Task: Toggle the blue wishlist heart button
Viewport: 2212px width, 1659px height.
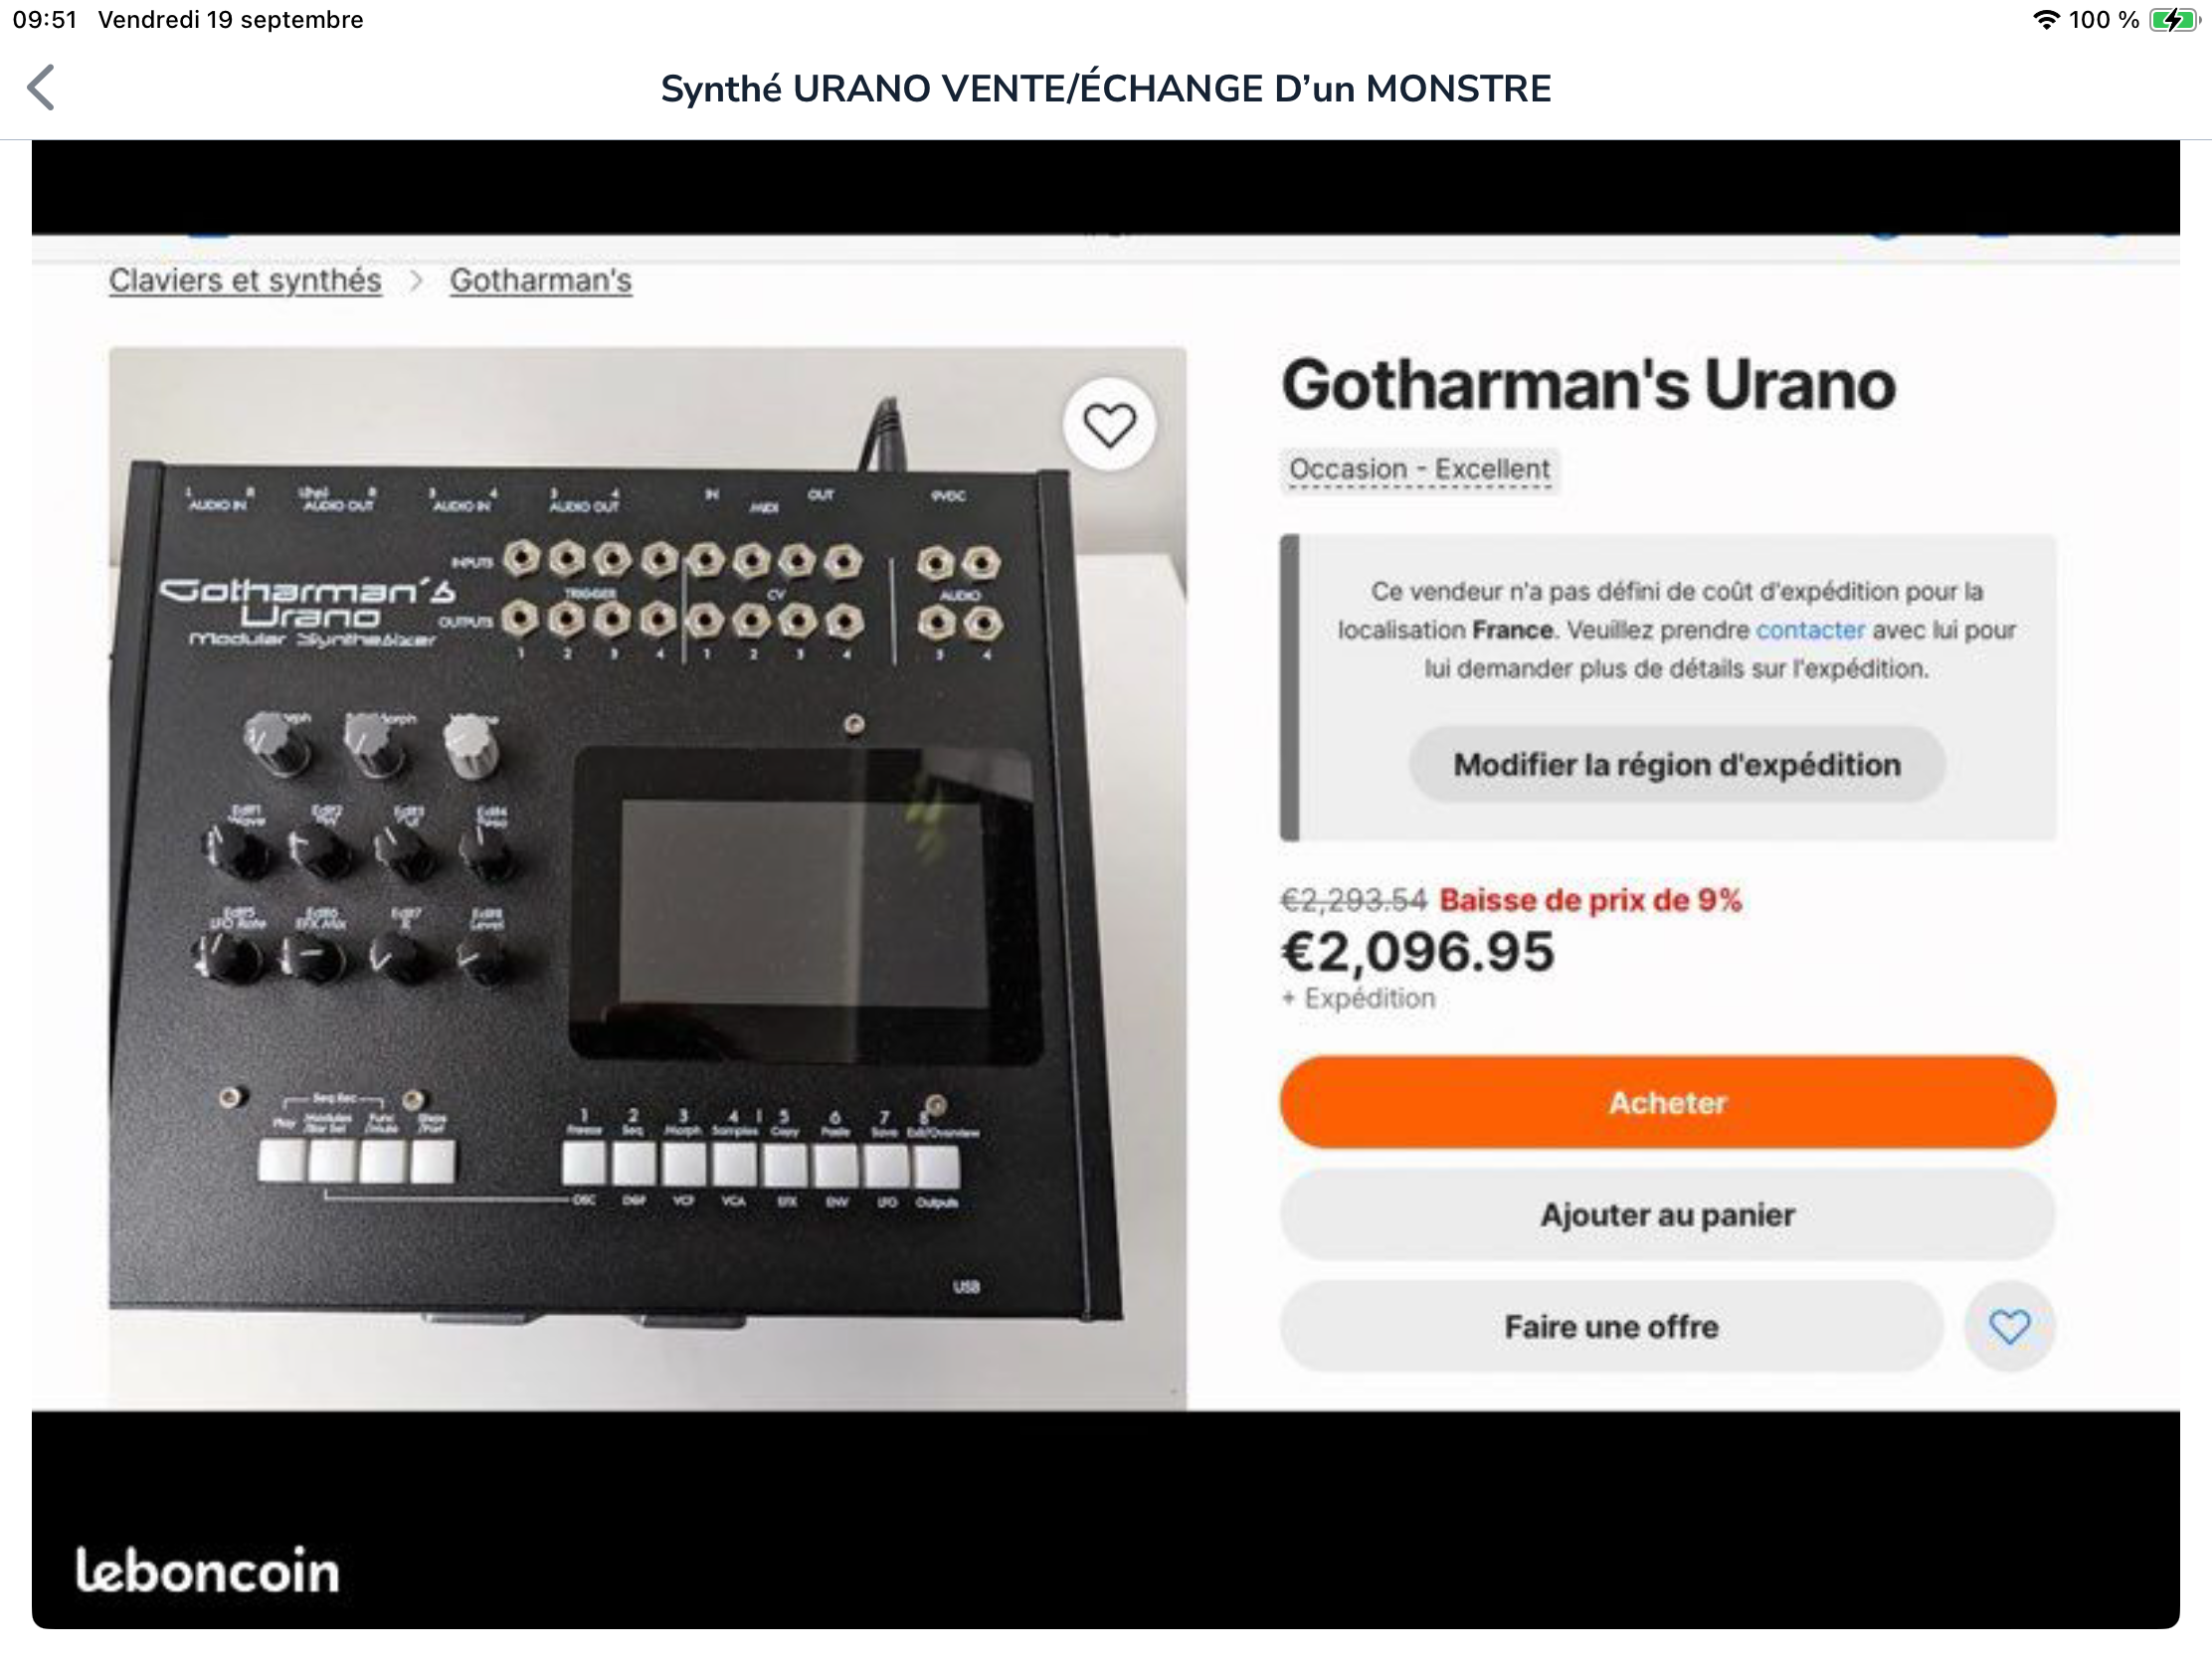Action: 2009,1327
